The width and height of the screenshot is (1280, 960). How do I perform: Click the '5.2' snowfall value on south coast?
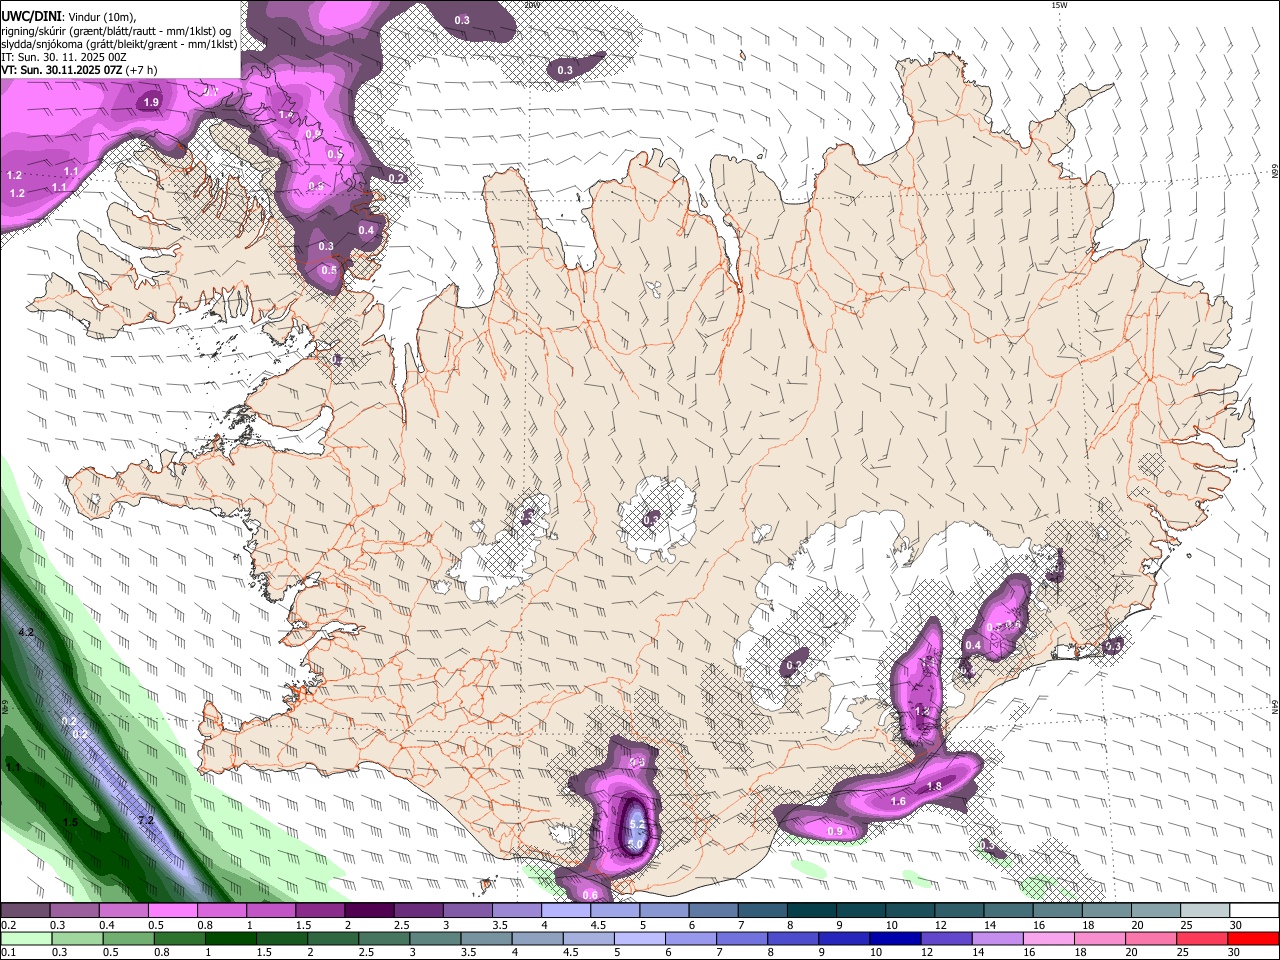tap(636, 824)
